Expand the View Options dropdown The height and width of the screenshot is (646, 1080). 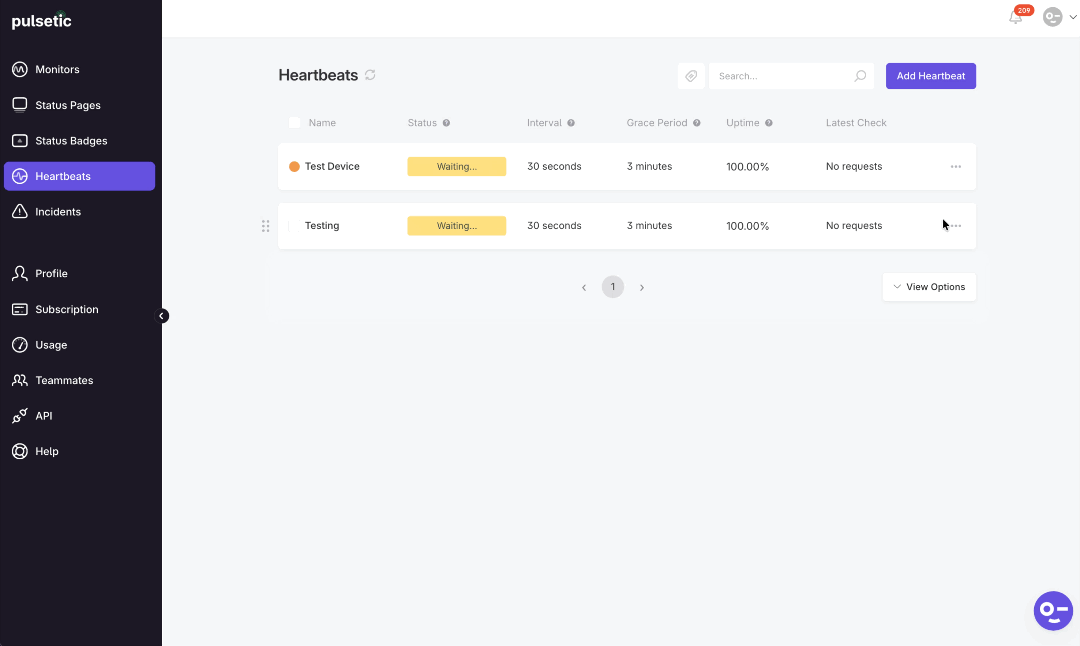click(929, 287)
